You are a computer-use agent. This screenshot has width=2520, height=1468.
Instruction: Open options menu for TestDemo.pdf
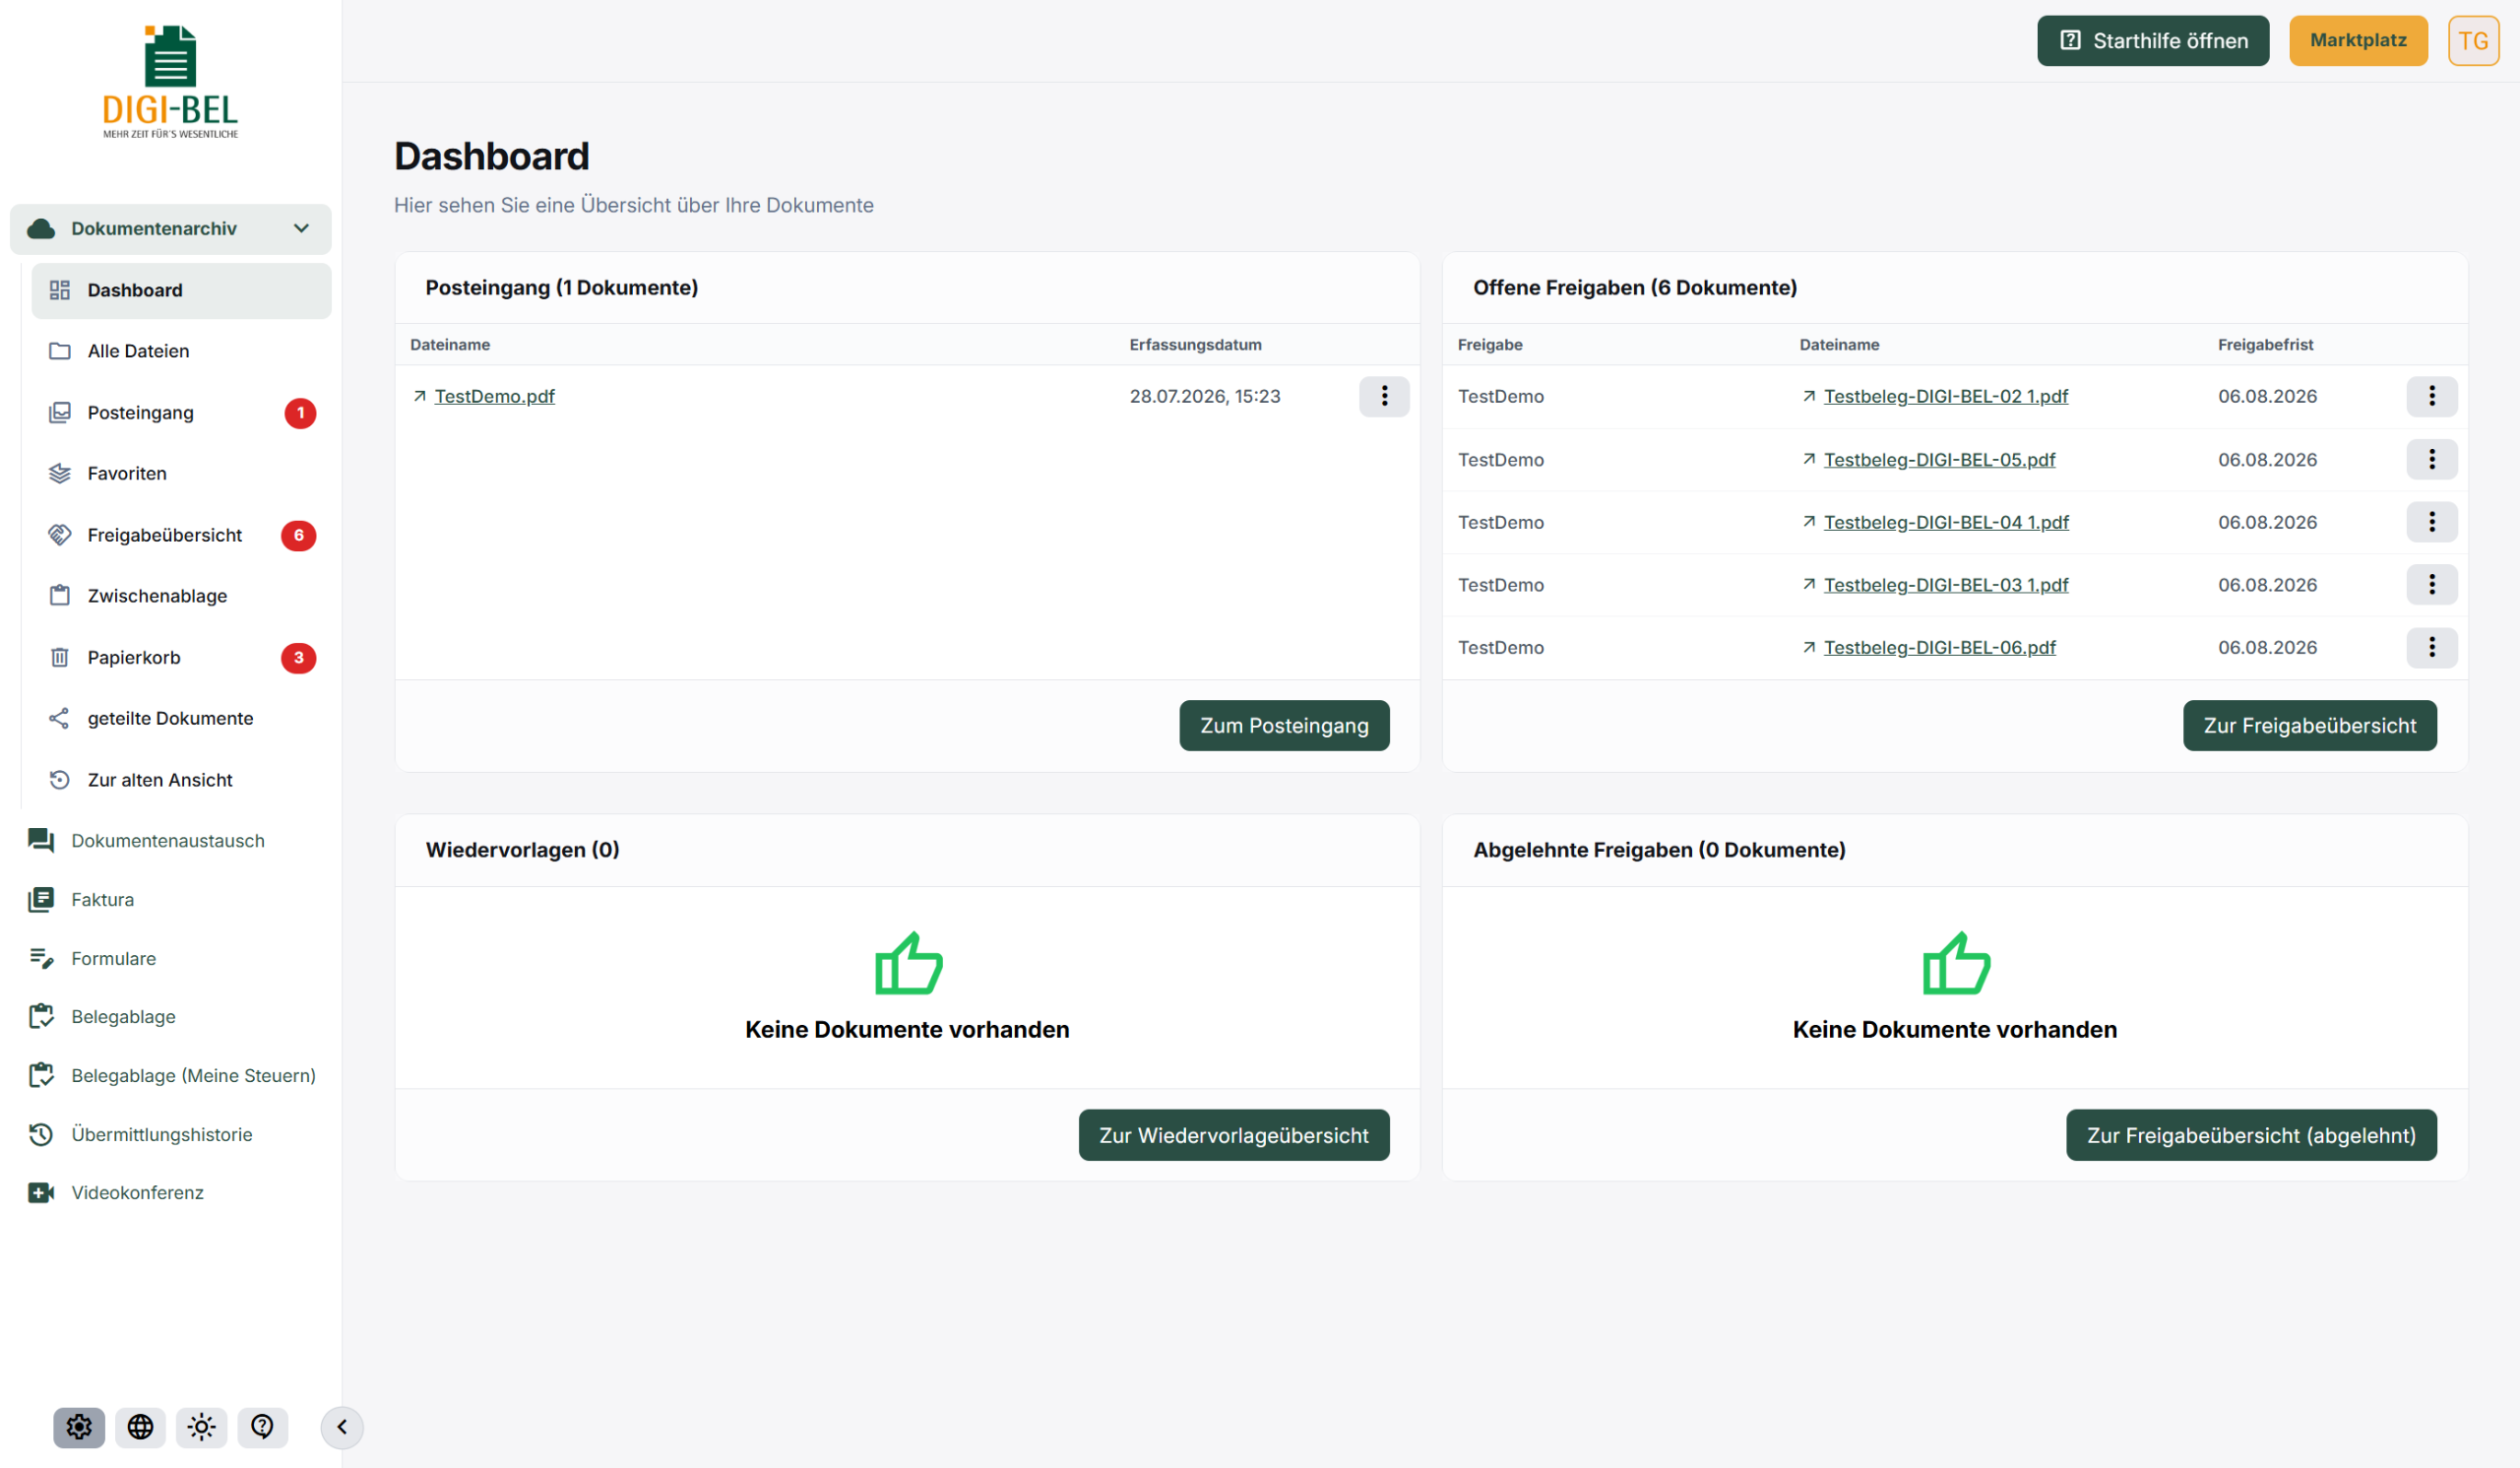[x=1384, y=397]
